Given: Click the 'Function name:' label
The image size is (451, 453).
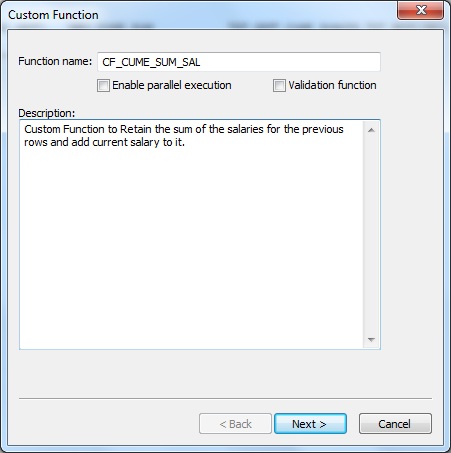Looking at the screenshot, I should [55, 61].
